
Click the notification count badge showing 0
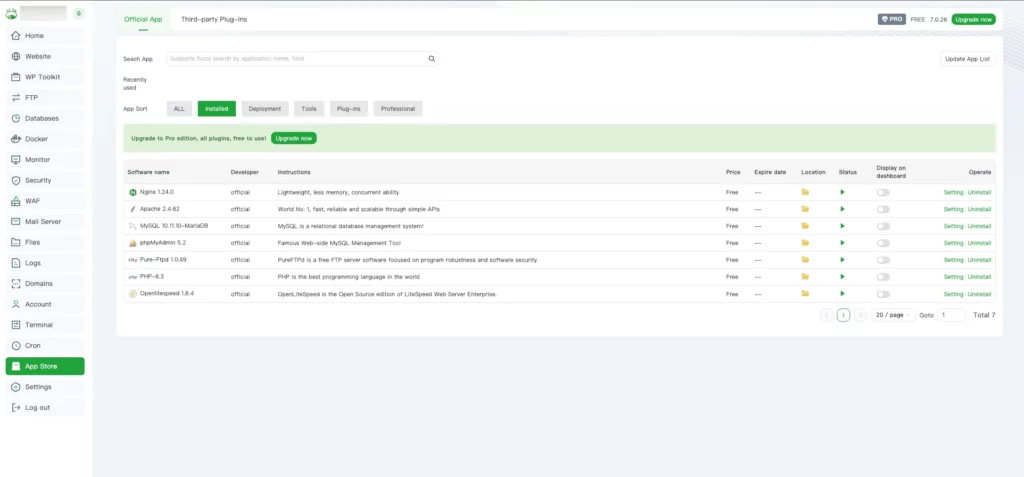[x=78, y=13]
